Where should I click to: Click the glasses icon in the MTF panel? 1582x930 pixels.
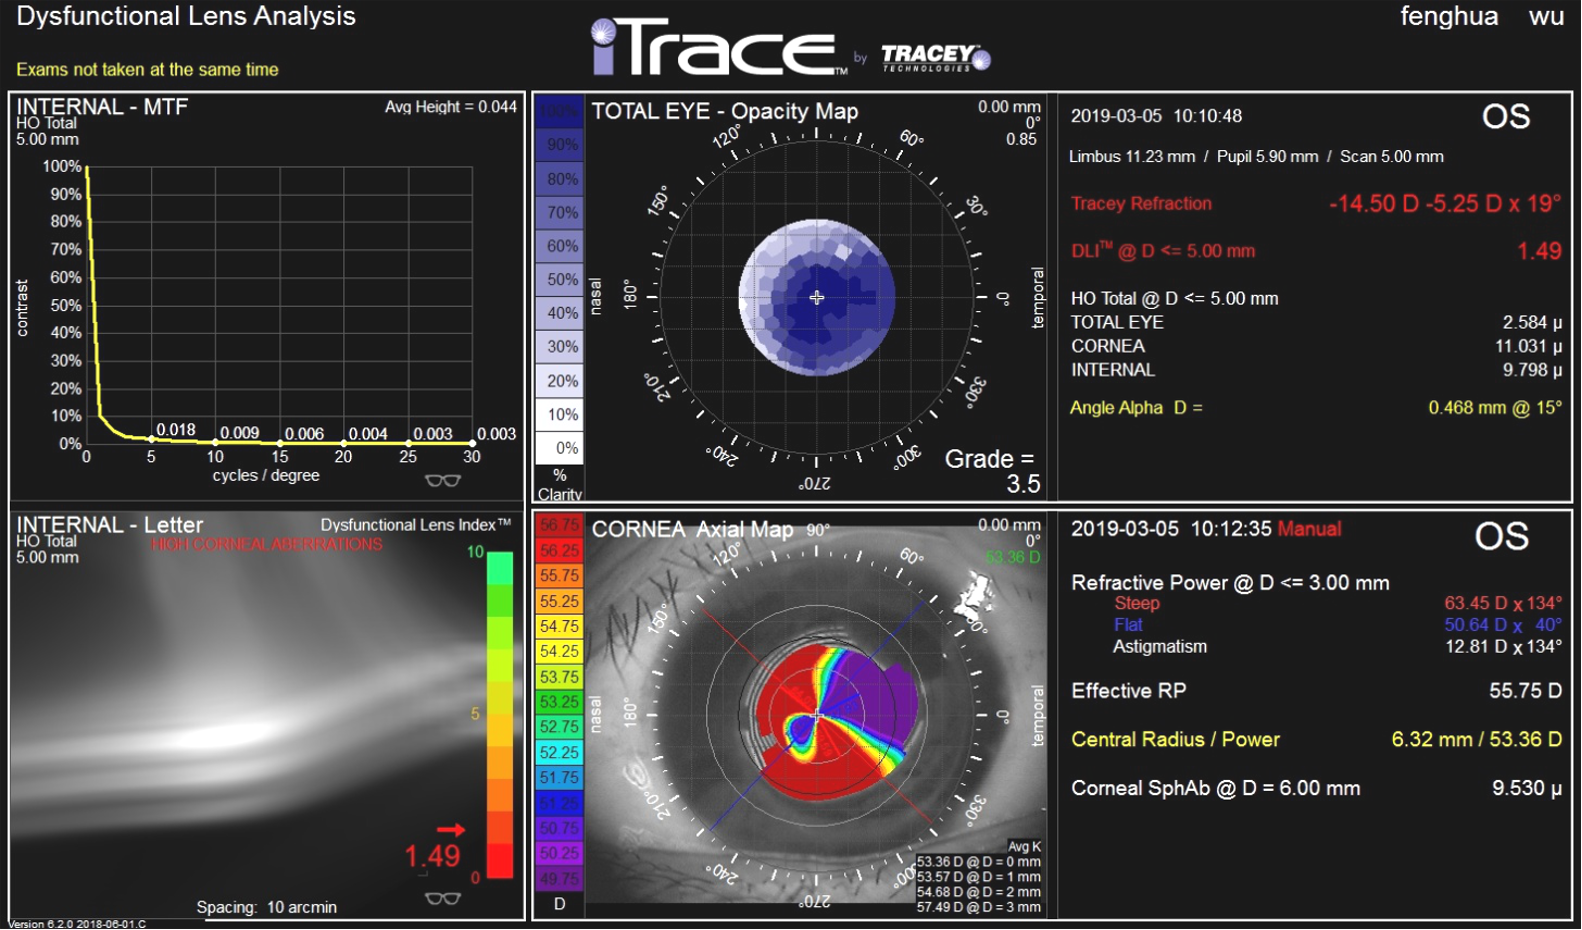[443, 481]
